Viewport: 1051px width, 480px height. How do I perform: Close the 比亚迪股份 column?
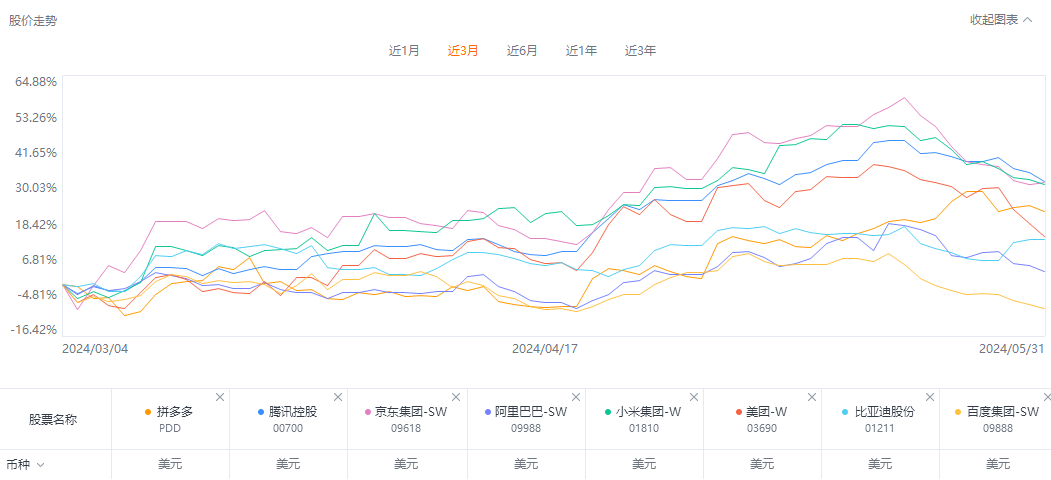coord(930,397)
